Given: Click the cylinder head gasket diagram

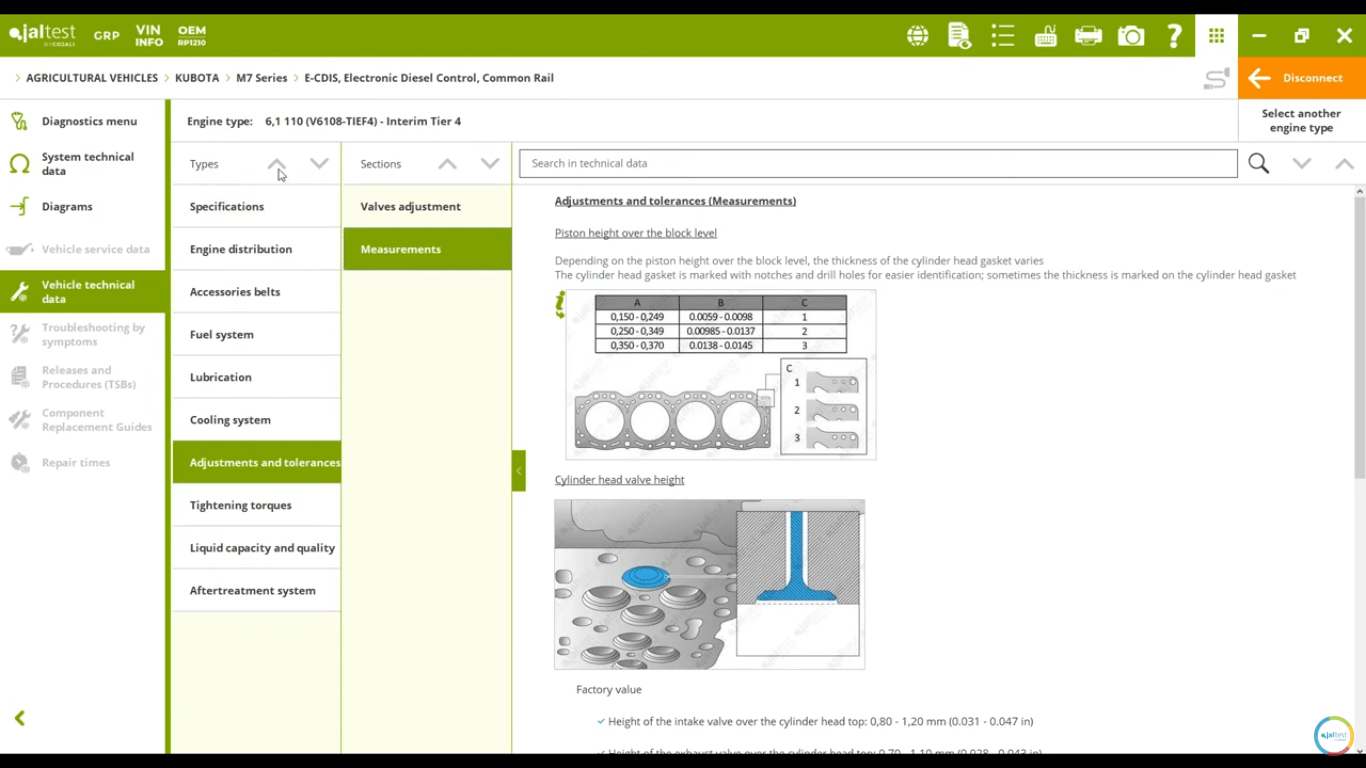Looking at the screenshot, I should click(673, 420).
